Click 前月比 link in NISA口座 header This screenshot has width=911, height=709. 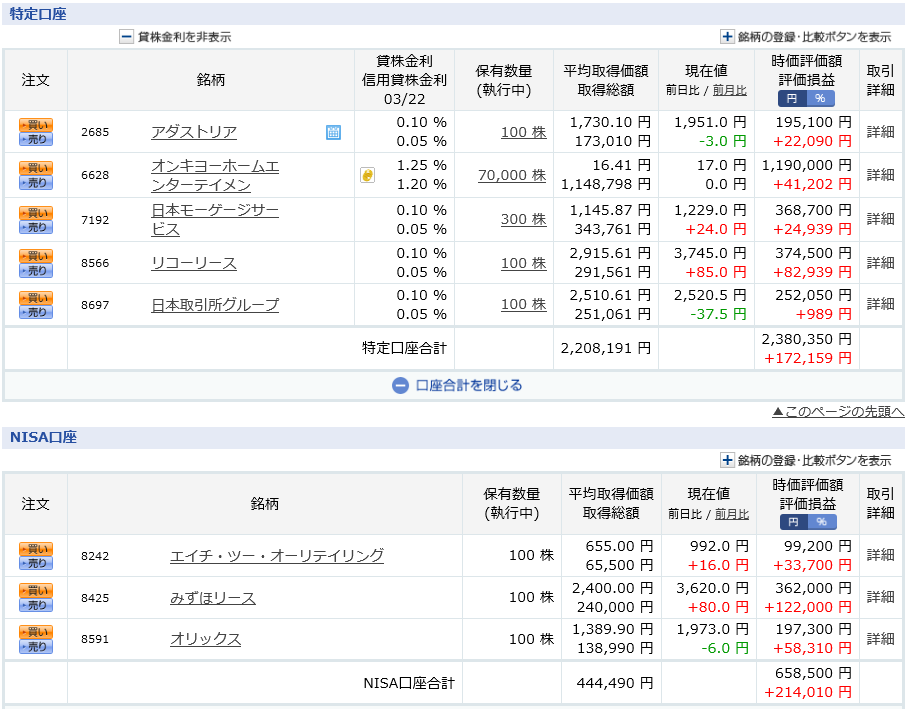[732, 514]
